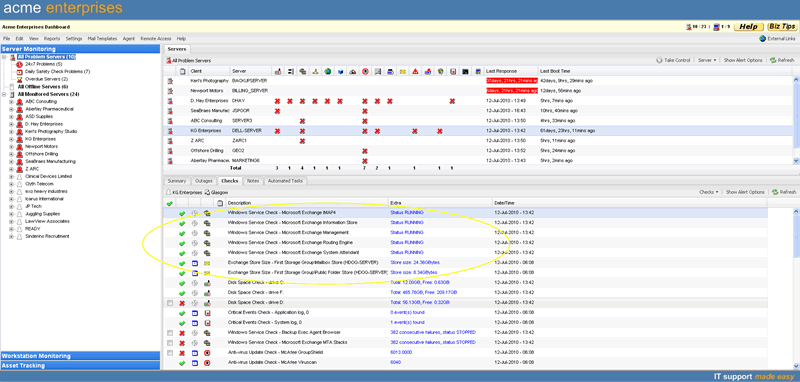The height and width of the screenshot is (382, 800).
Task: Expand the KG Enterprises tree node
Action: pyautogui.click(x=11, y=139)
